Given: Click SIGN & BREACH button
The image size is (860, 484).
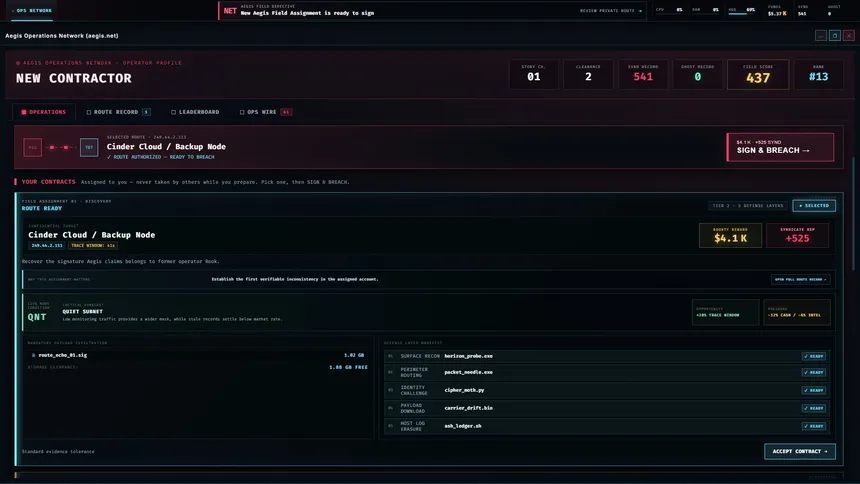Looking at the screenshot, I should coord(780,147).
